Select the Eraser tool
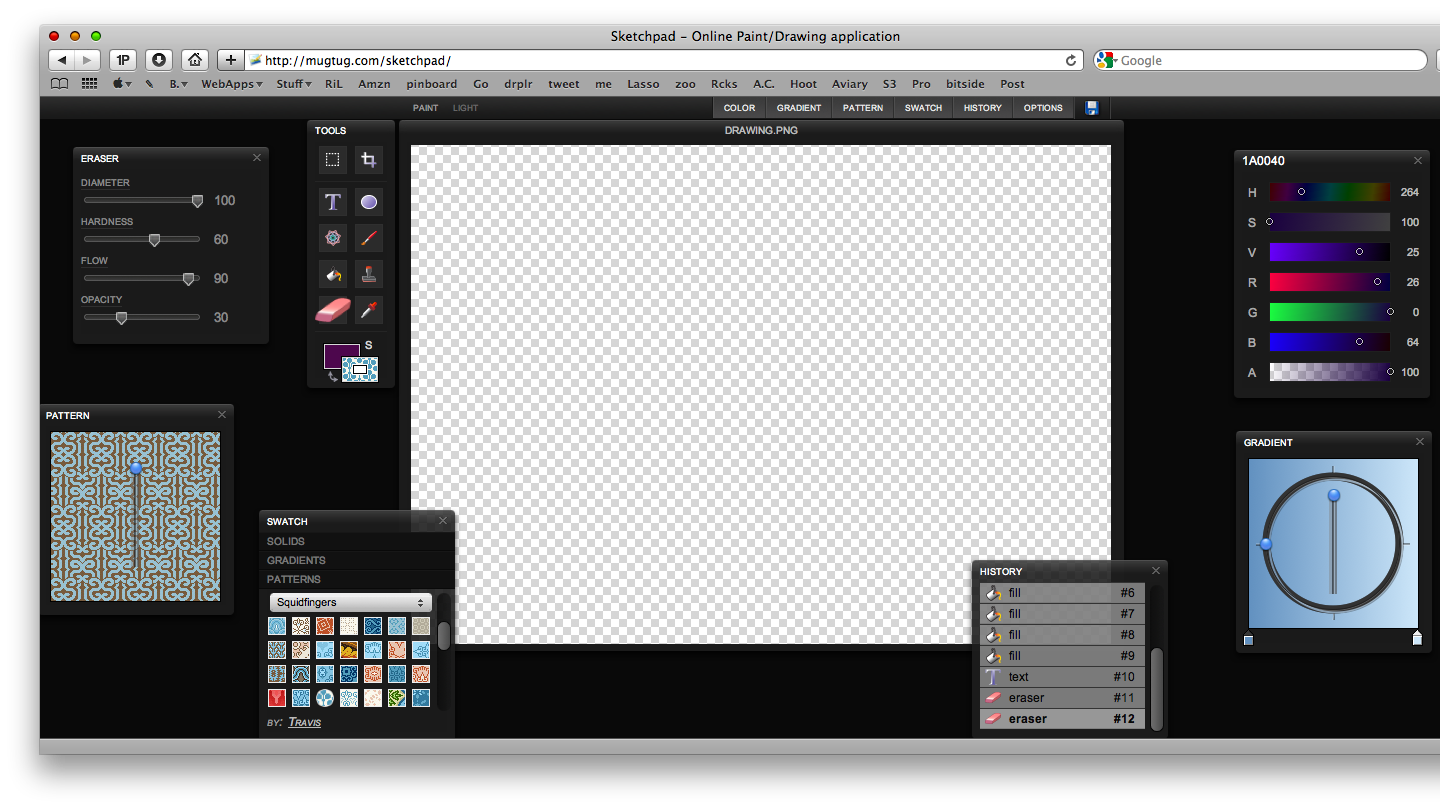Image resolution: width=1440 pixels, height=809 pixels. coord(332,309)
